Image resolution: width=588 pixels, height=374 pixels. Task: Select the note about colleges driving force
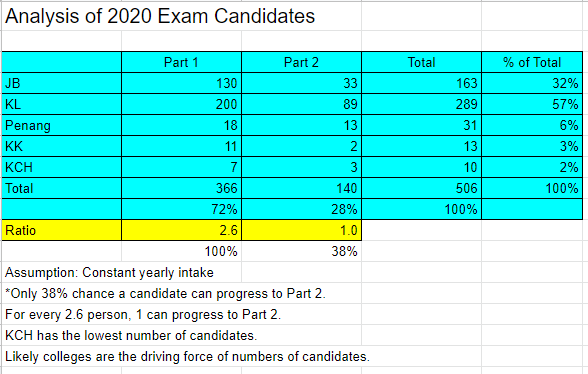pyautogui.click(x=187, y=356)
